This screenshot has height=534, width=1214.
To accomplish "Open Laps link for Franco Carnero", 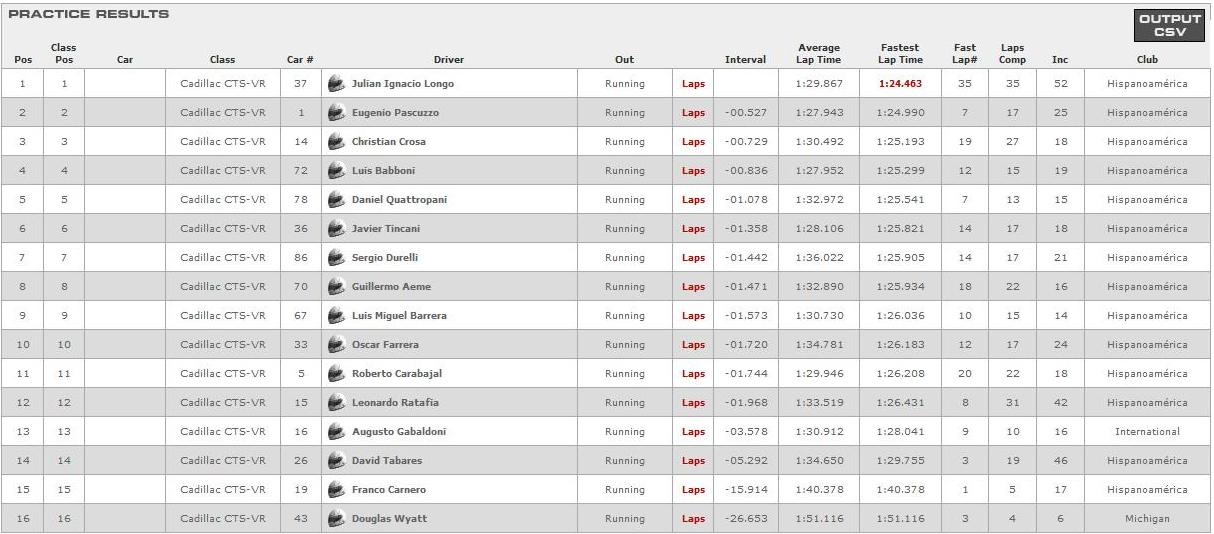I will point(693,490).
